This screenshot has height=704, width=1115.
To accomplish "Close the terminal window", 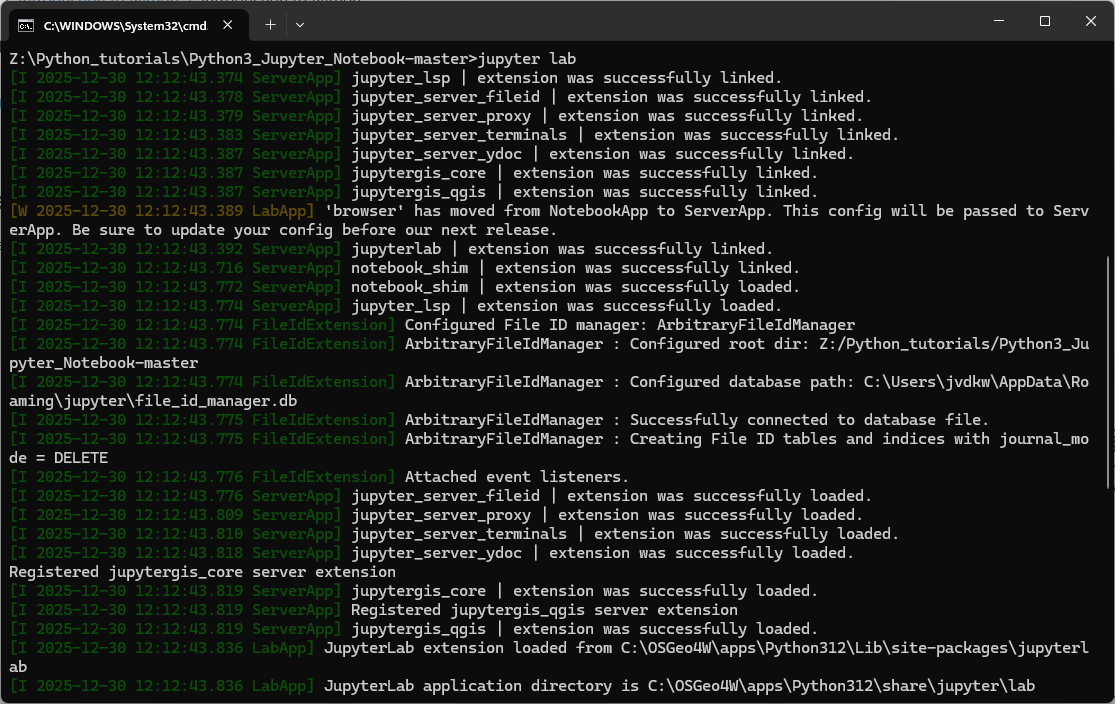I will (1090, 21).
